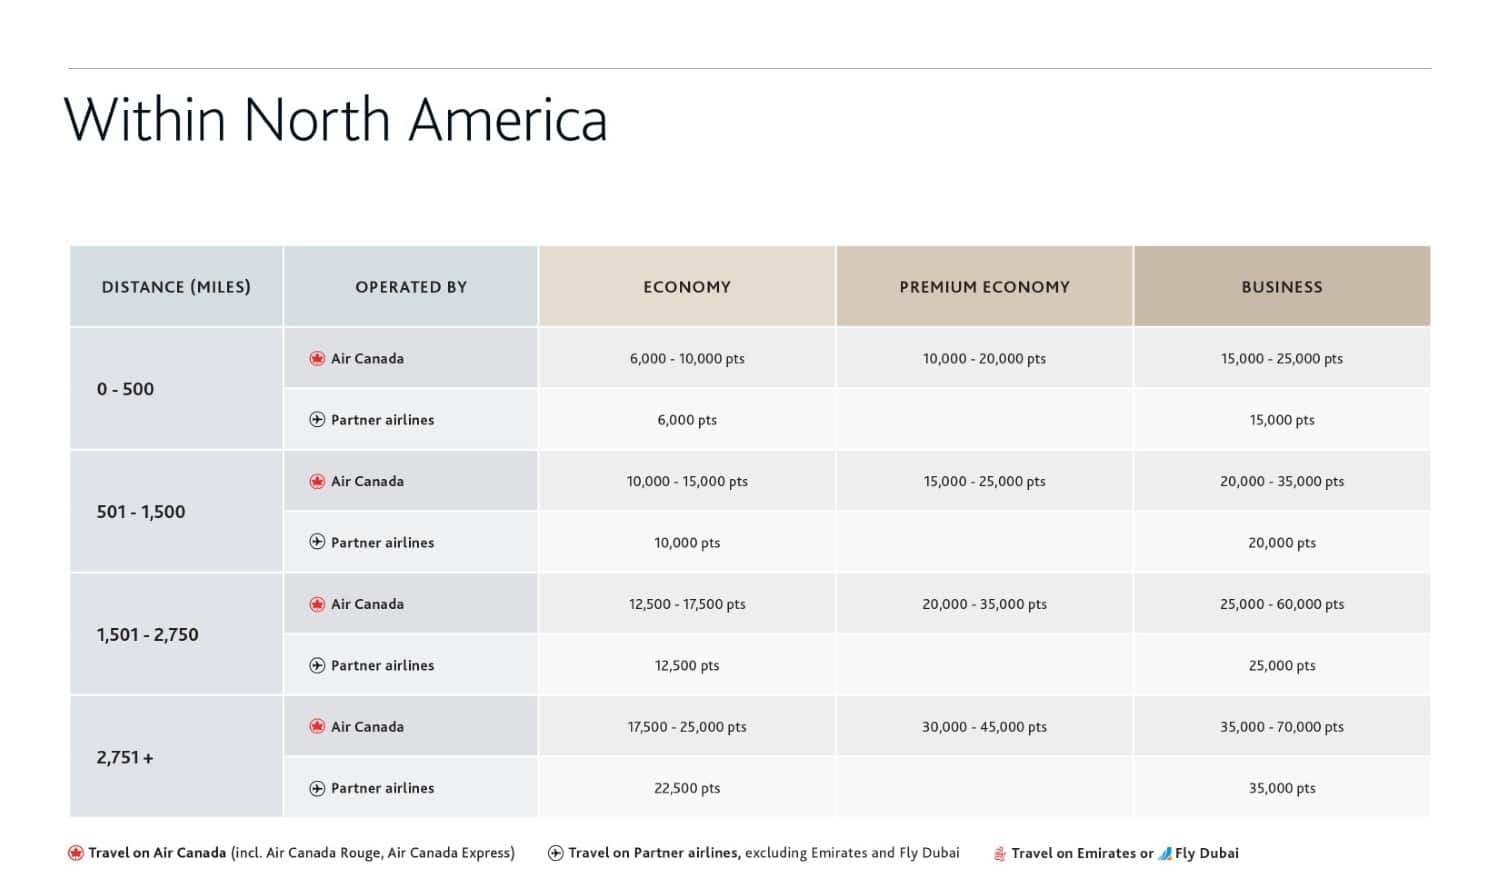Select the ECONOMY column header
Viewport: 1500px width, 880px height.
point(687,287)
